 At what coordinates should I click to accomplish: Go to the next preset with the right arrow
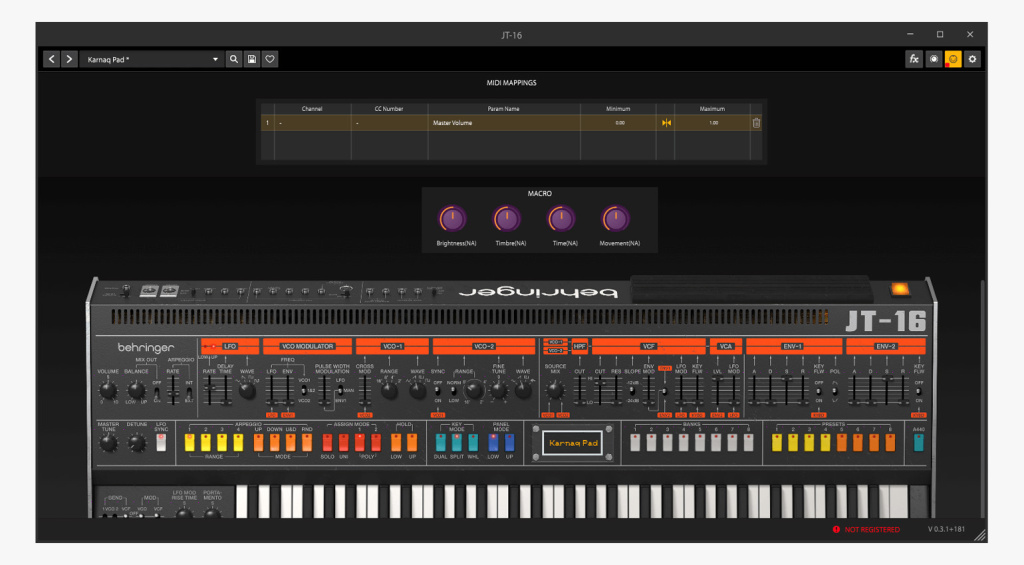(x=69, y=59)
